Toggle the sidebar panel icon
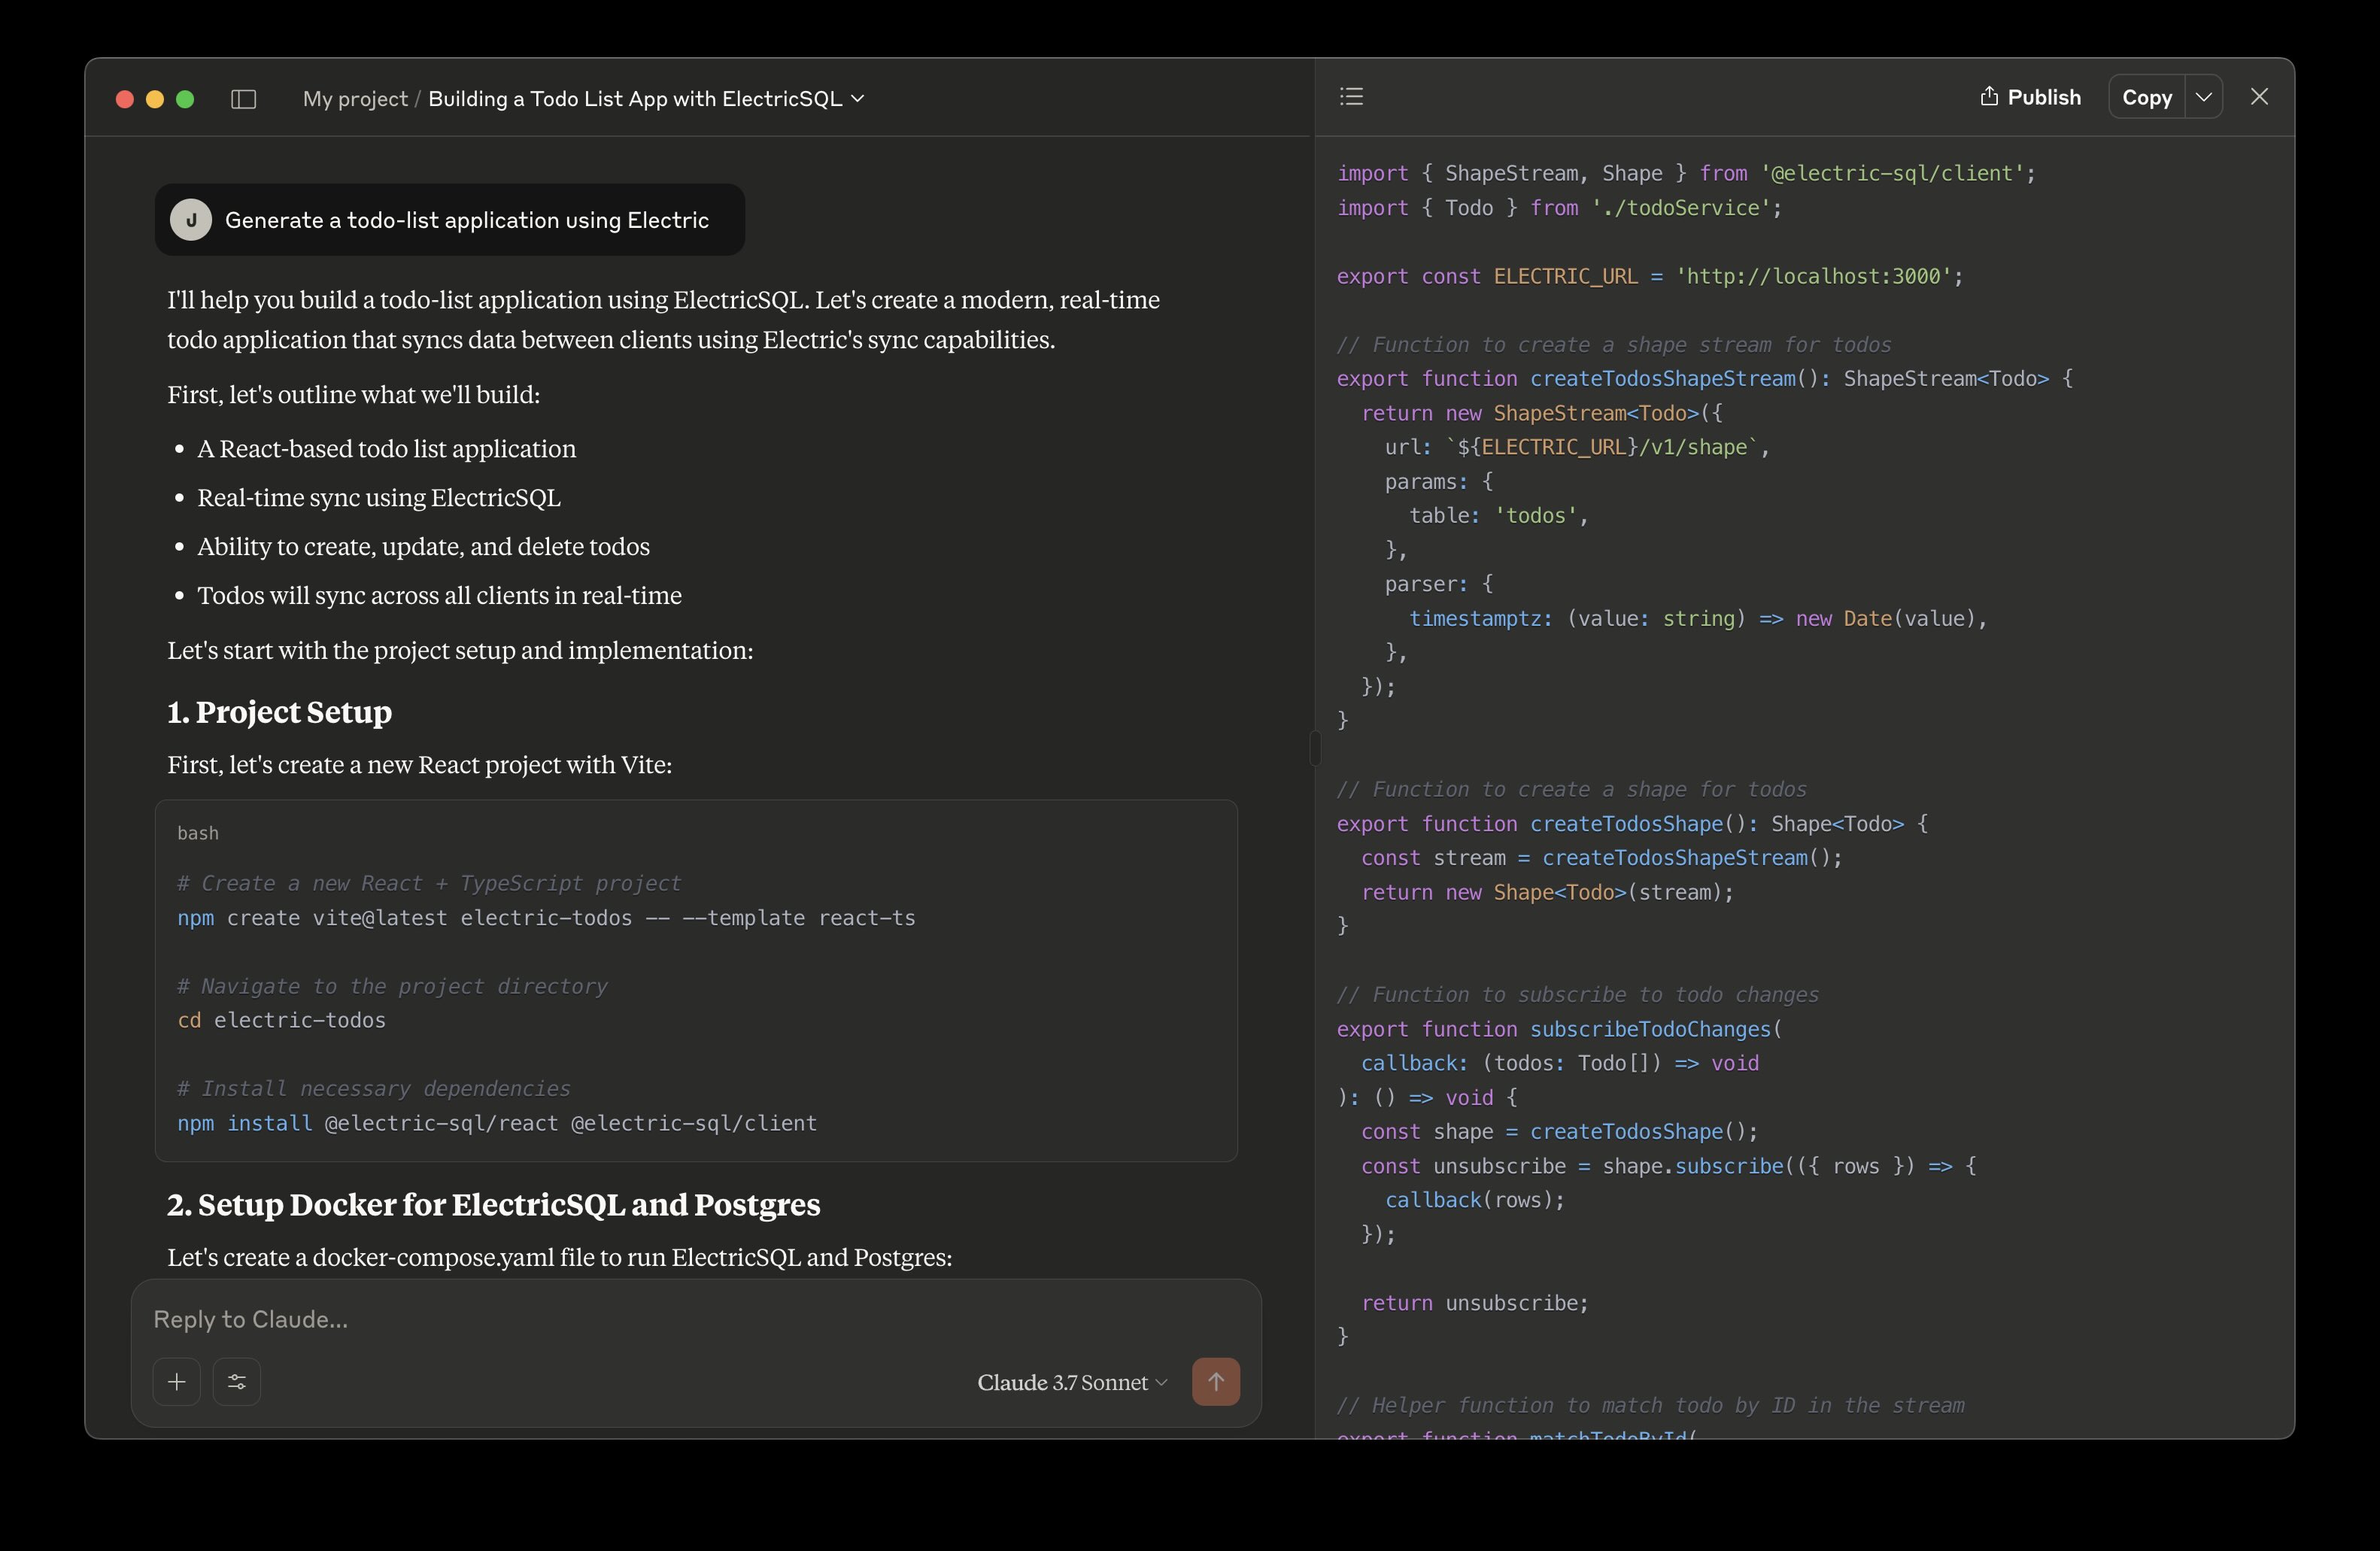Image resolution: width=2380 pixels, height=1551 pixels. (x=244, y=99)
